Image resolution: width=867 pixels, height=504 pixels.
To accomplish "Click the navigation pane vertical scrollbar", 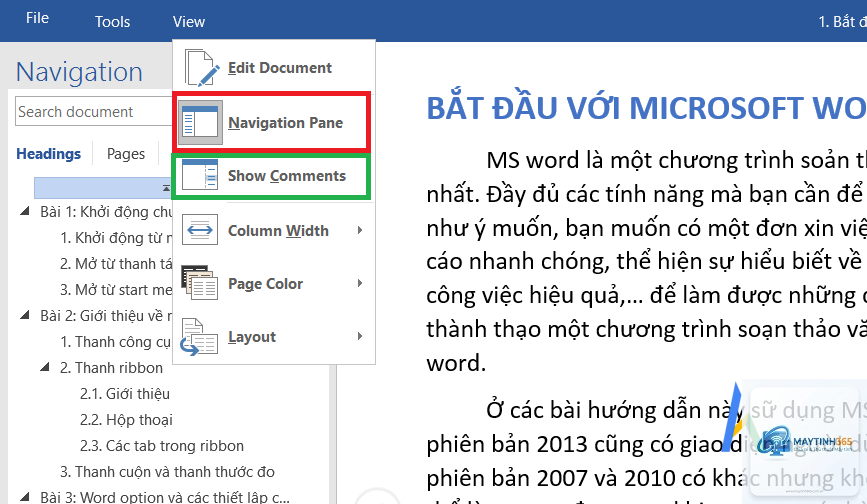I will point(333,434).
